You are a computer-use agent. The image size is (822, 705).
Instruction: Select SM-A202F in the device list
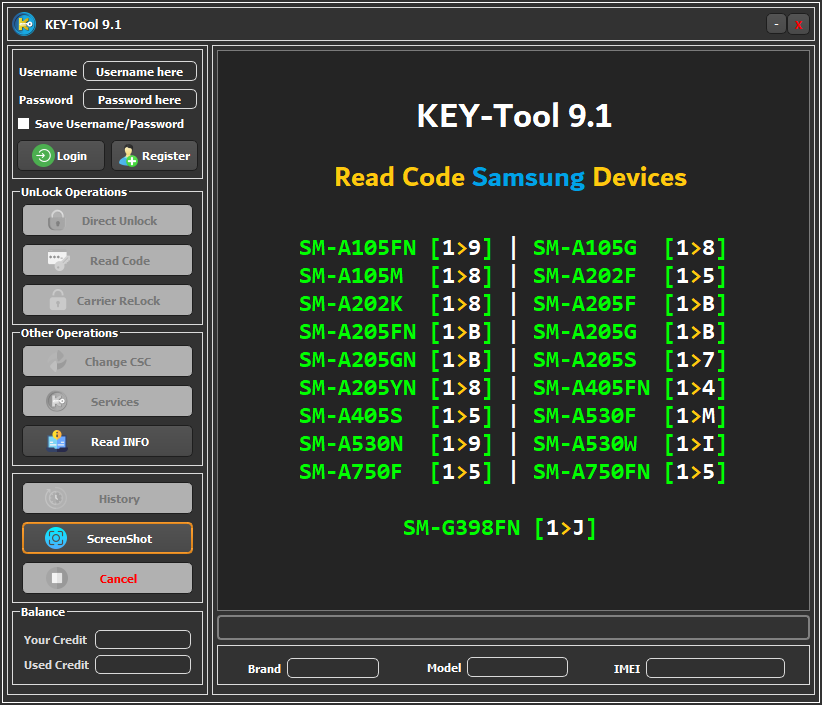[585, 276]
